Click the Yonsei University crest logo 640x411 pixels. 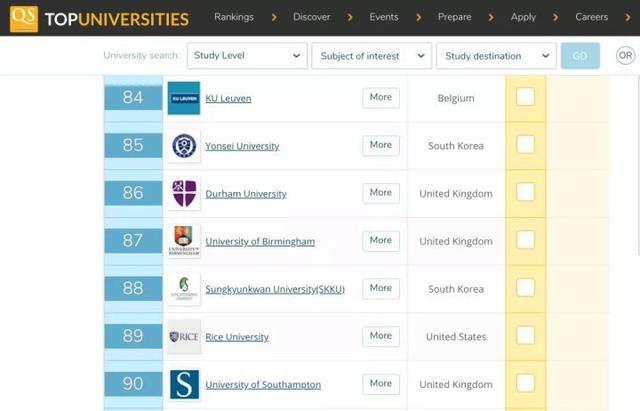coord(184,146)
